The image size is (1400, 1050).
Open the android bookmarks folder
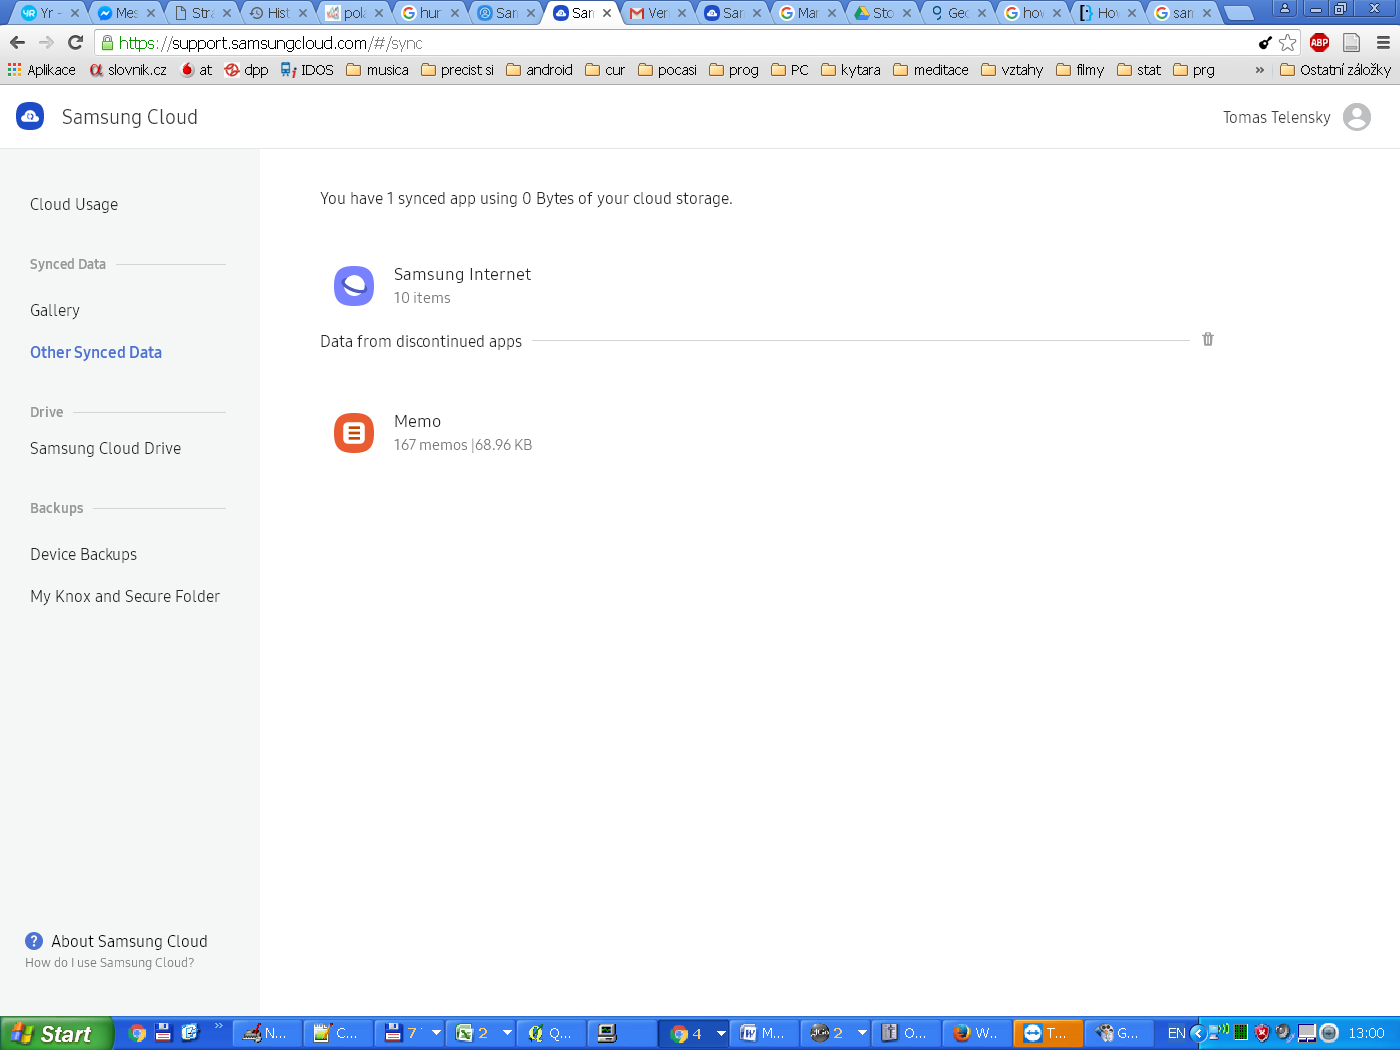coord(539,70)
